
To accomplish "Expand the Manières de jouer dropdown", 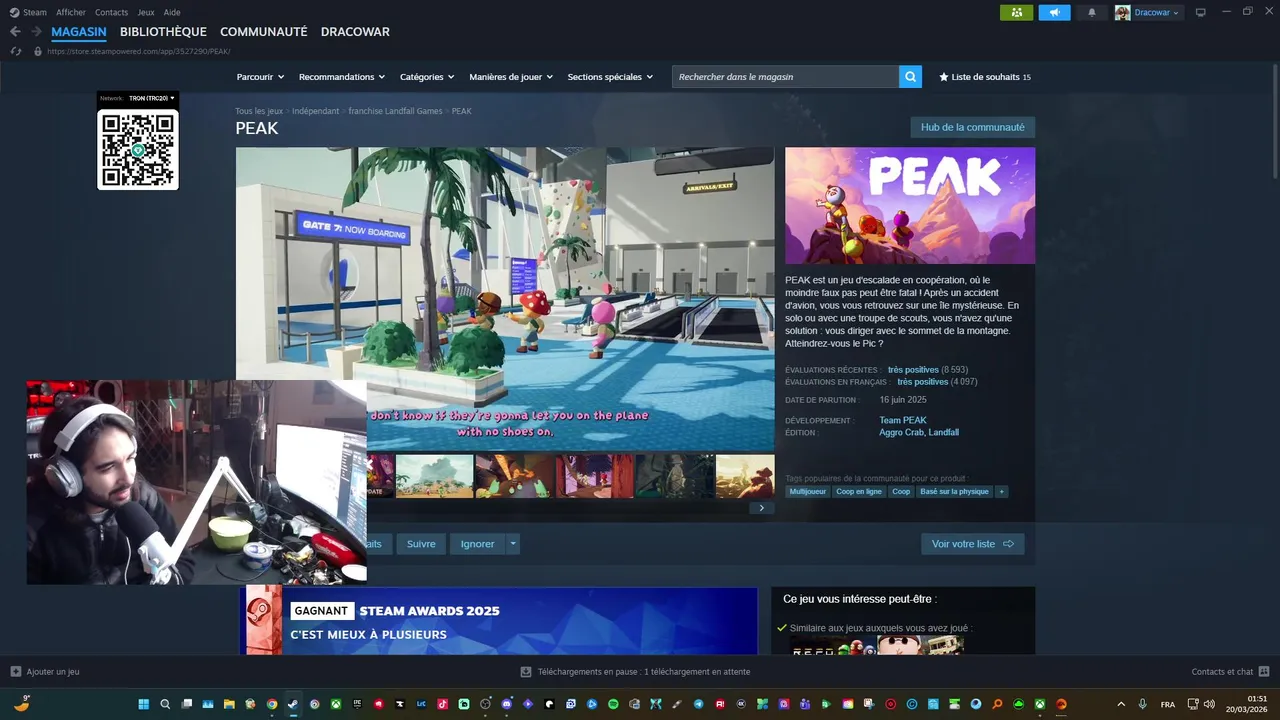I will point(511,77).
